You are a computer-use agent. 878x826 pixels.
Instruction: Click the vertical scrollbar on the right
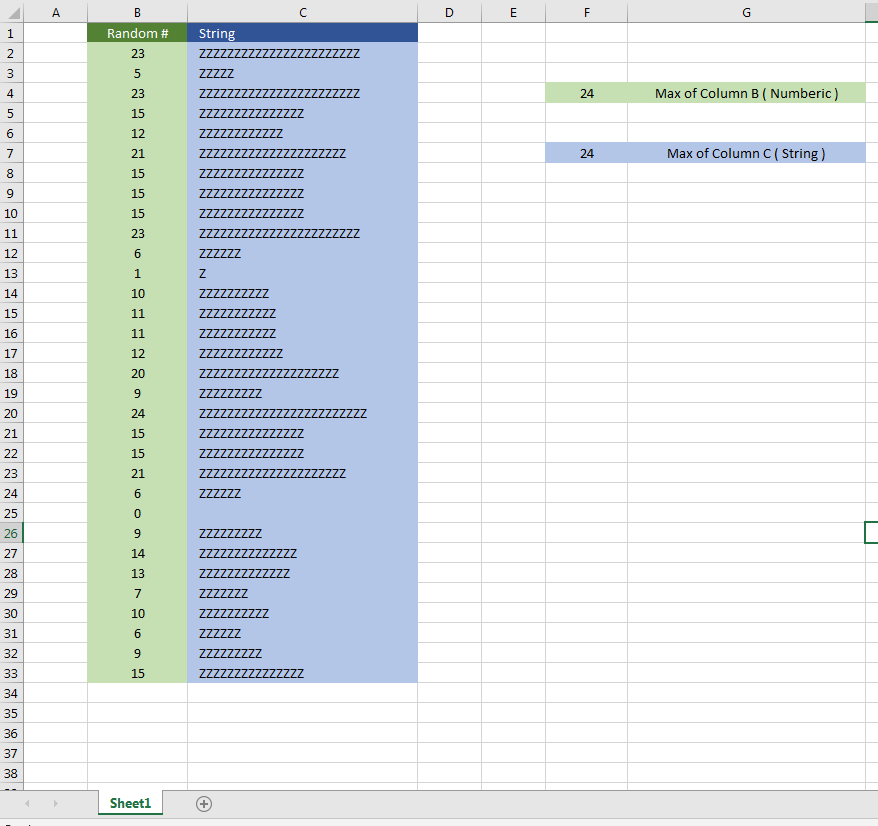tap(872, 400)
